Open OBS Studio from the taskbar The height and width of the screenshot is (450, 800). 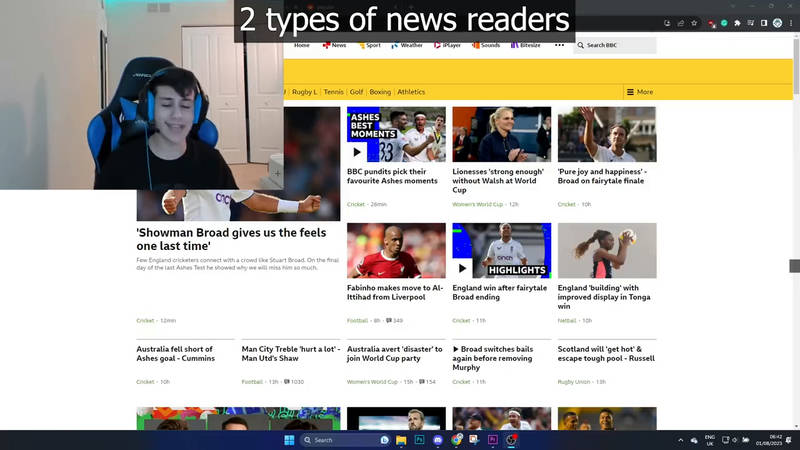point(511,440)
